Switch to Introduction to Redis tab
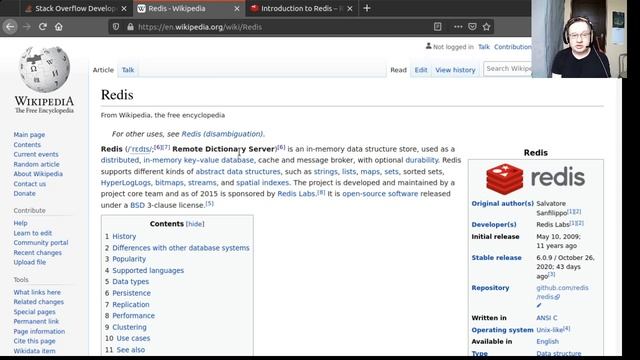This screenshot has width=640, height=360. pyautogui.click(x=302, y=9)
